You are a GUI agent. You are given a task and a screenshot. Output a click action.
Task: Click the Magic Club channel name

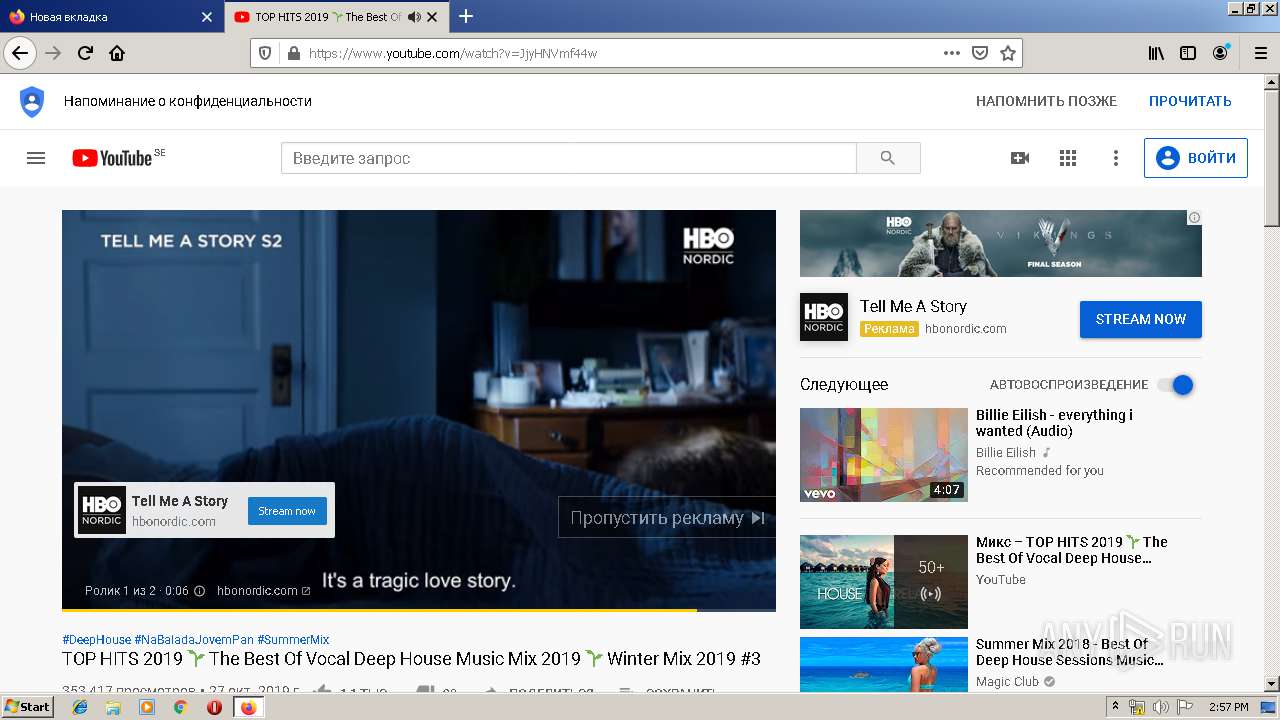1007,682
